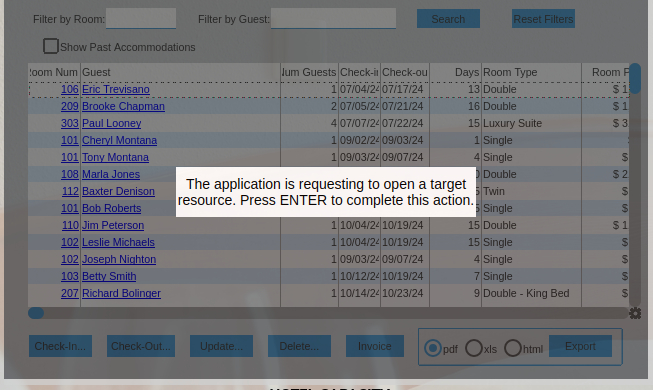This screenshot has height=390, width=653.
Task: Sort by the Num Guests column header
Action: [309, 72]
